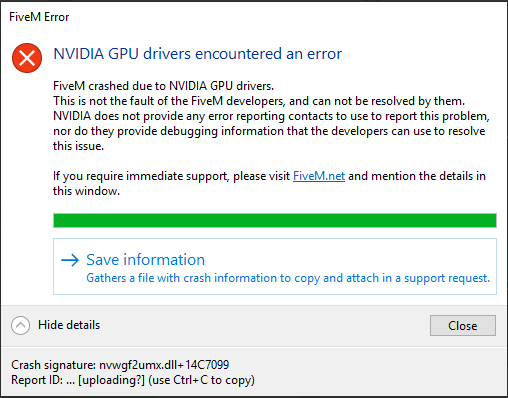The image size is (508, 398).
Task: Select the Save information command link
Action: tap(275, 267)
